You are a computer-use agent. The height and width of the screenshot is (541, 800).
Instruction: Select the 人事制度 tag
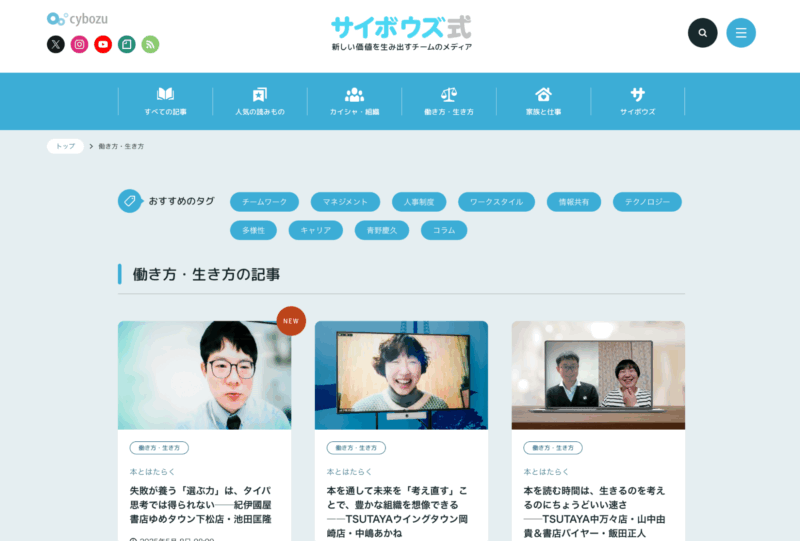coord(419,202)
